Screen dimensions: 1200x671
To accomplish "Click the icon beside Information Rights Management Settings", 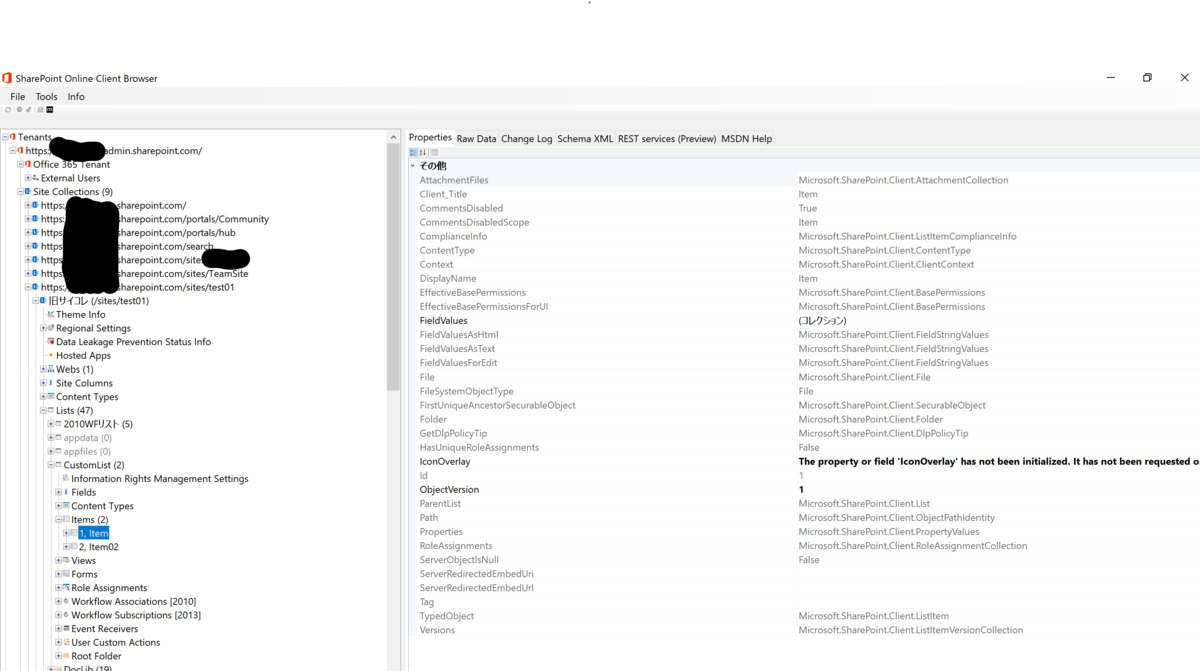I will tap(66, 478).
